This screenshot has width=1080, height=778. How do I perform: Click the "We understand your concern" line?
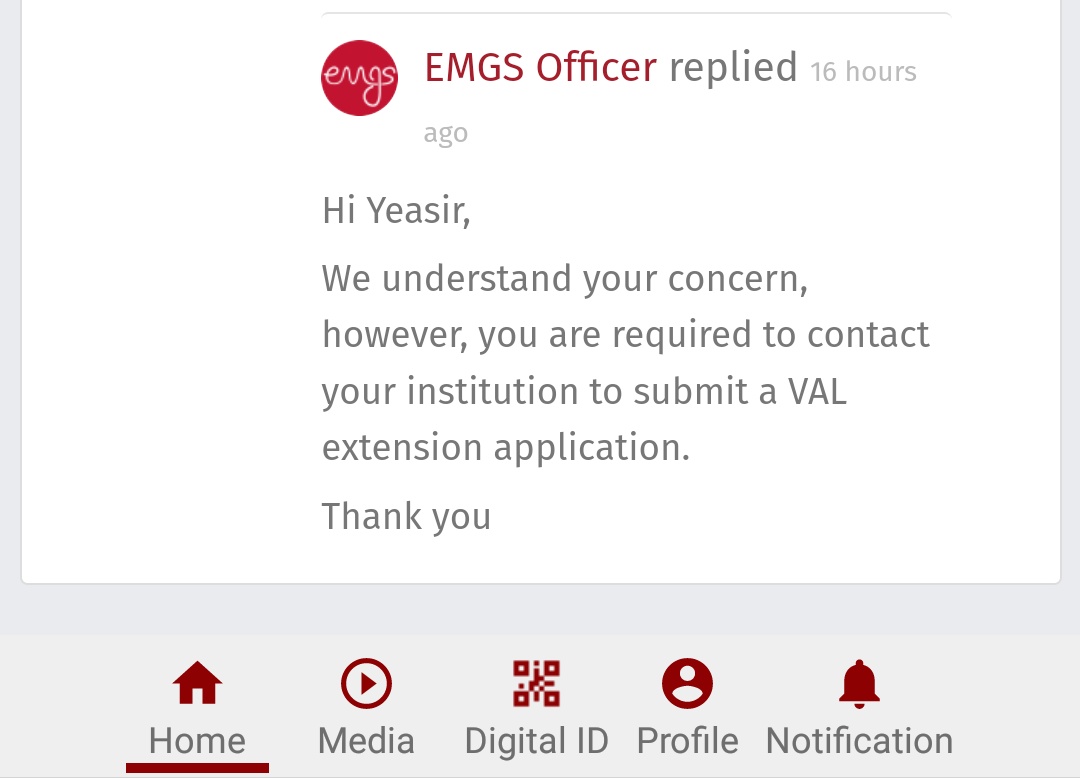click(565, 278)
